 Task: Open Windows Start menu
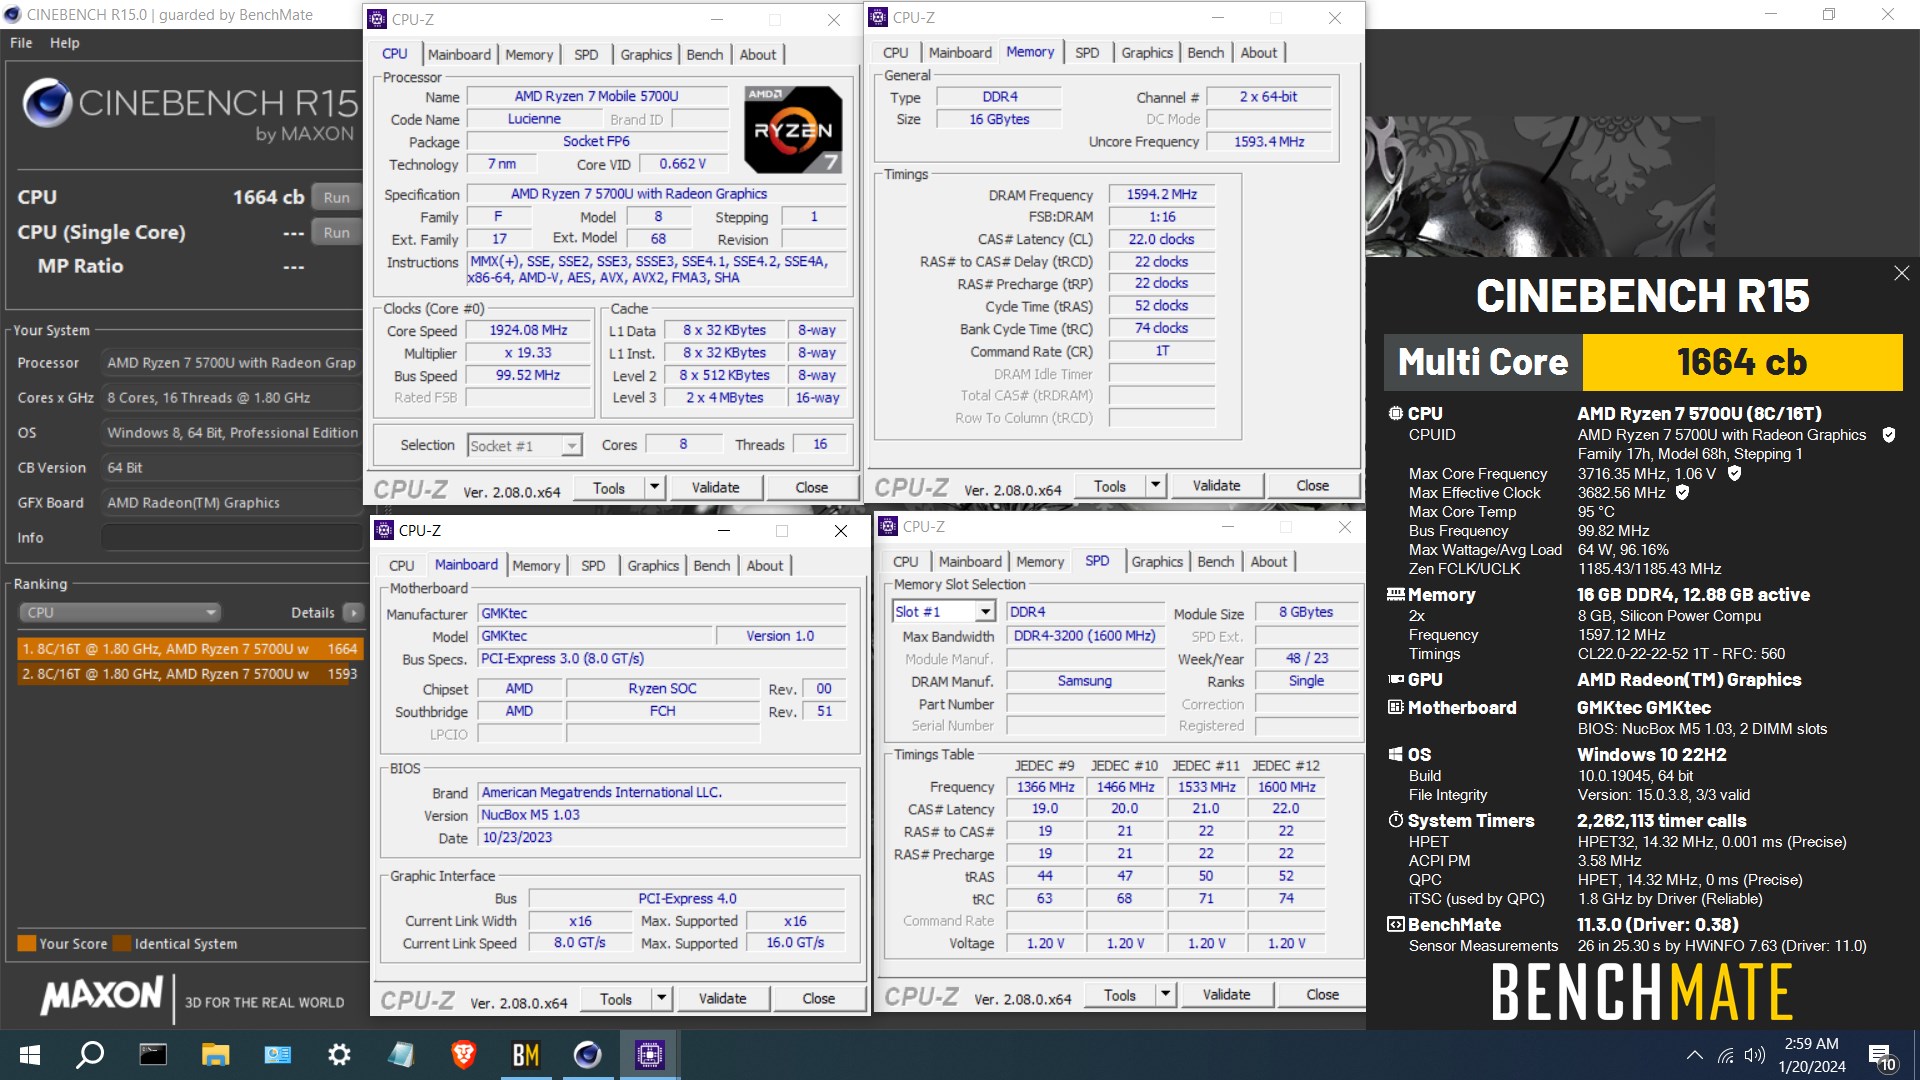[x=30, y=1055]
